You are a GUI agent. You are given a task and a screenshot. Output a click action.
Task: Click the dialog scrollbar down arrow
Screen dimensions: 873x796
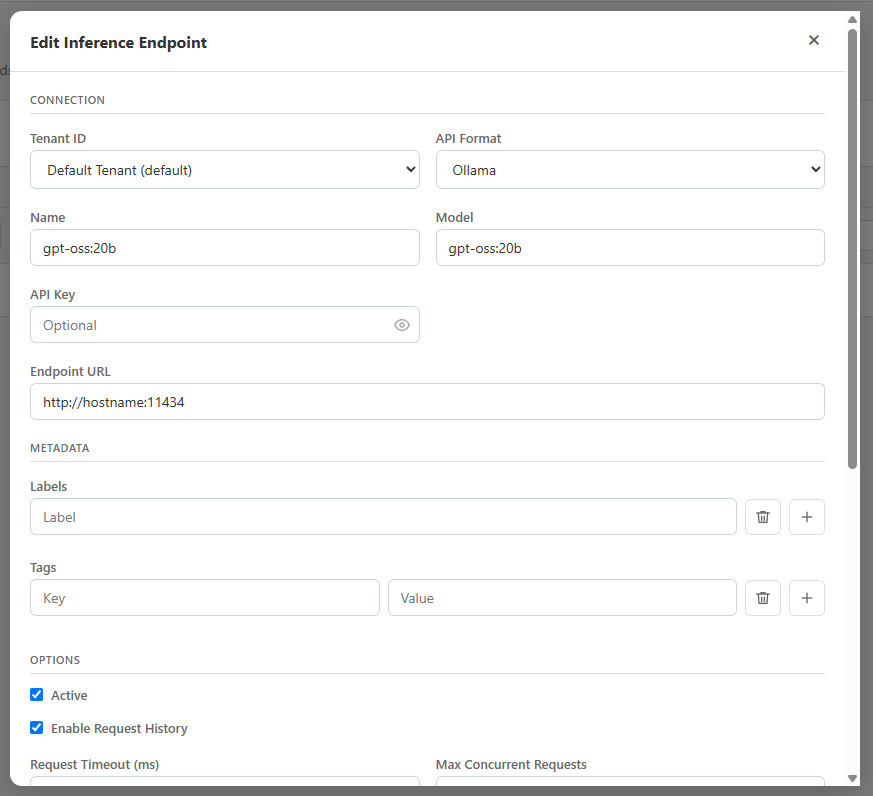tap(852, 778)
